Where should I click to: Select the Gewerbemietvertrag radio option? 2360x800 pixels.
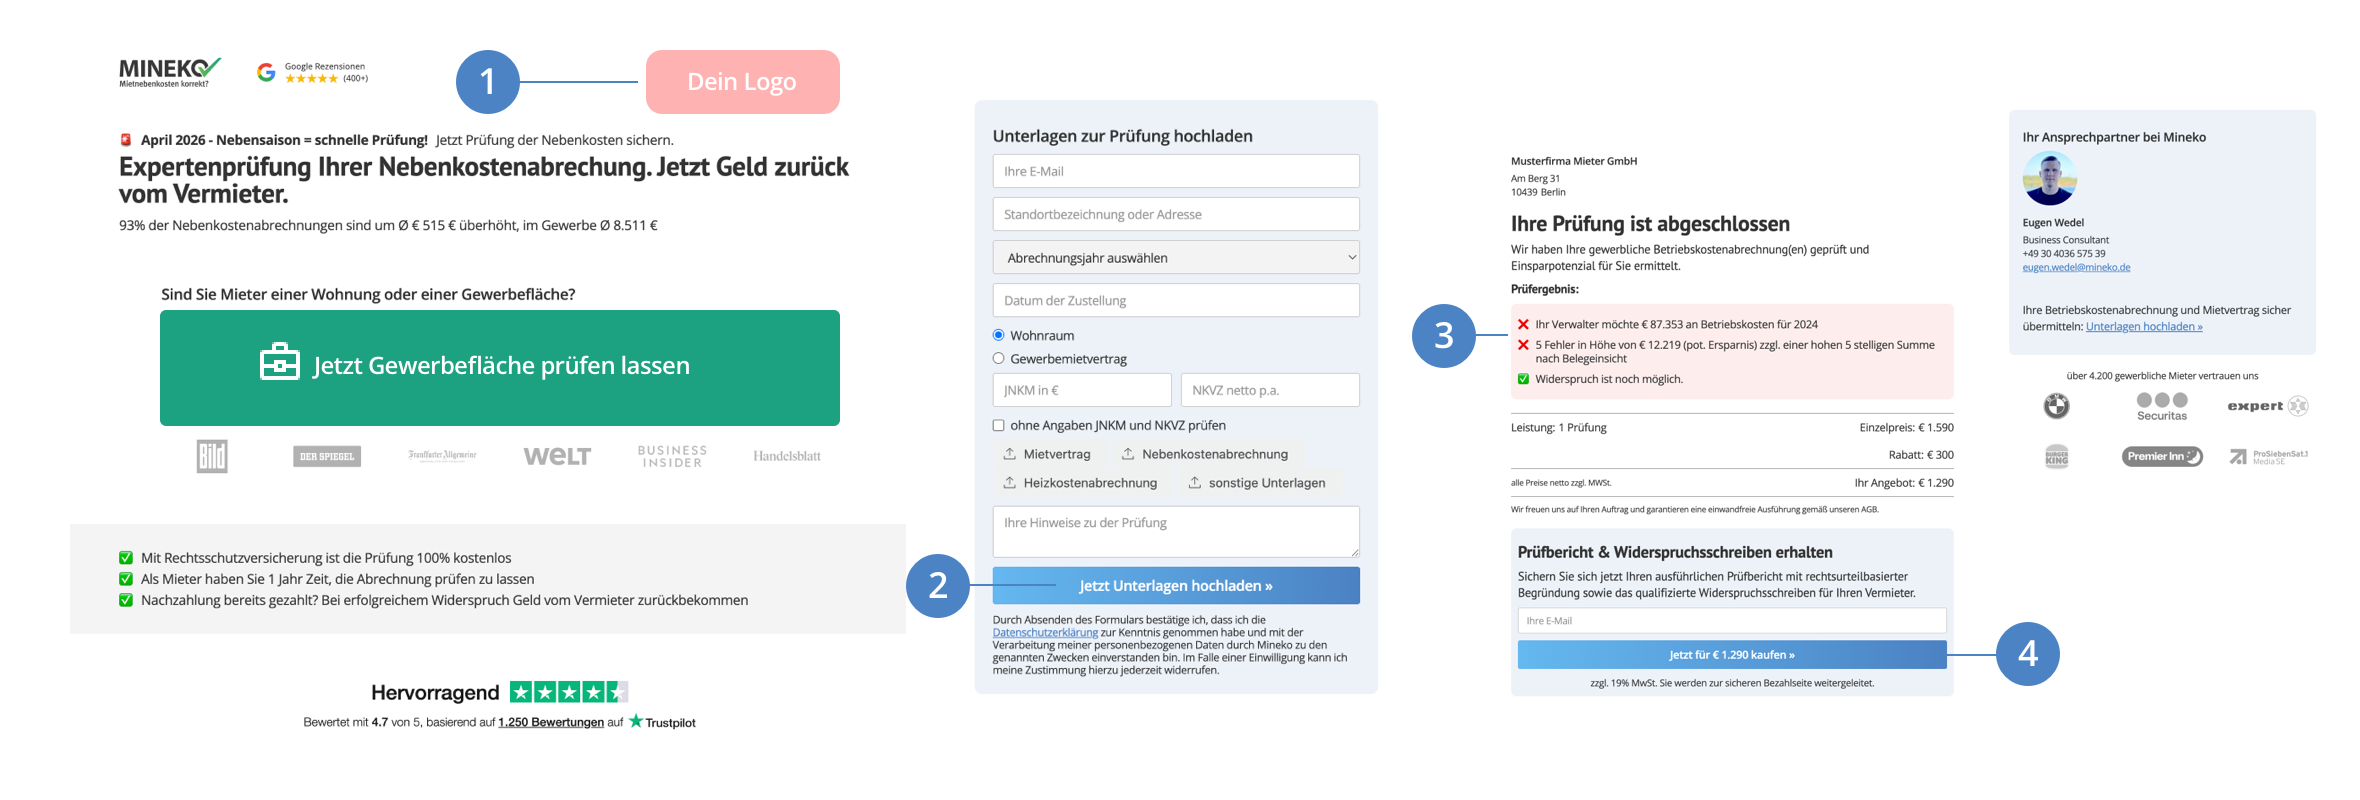(998, 358)
